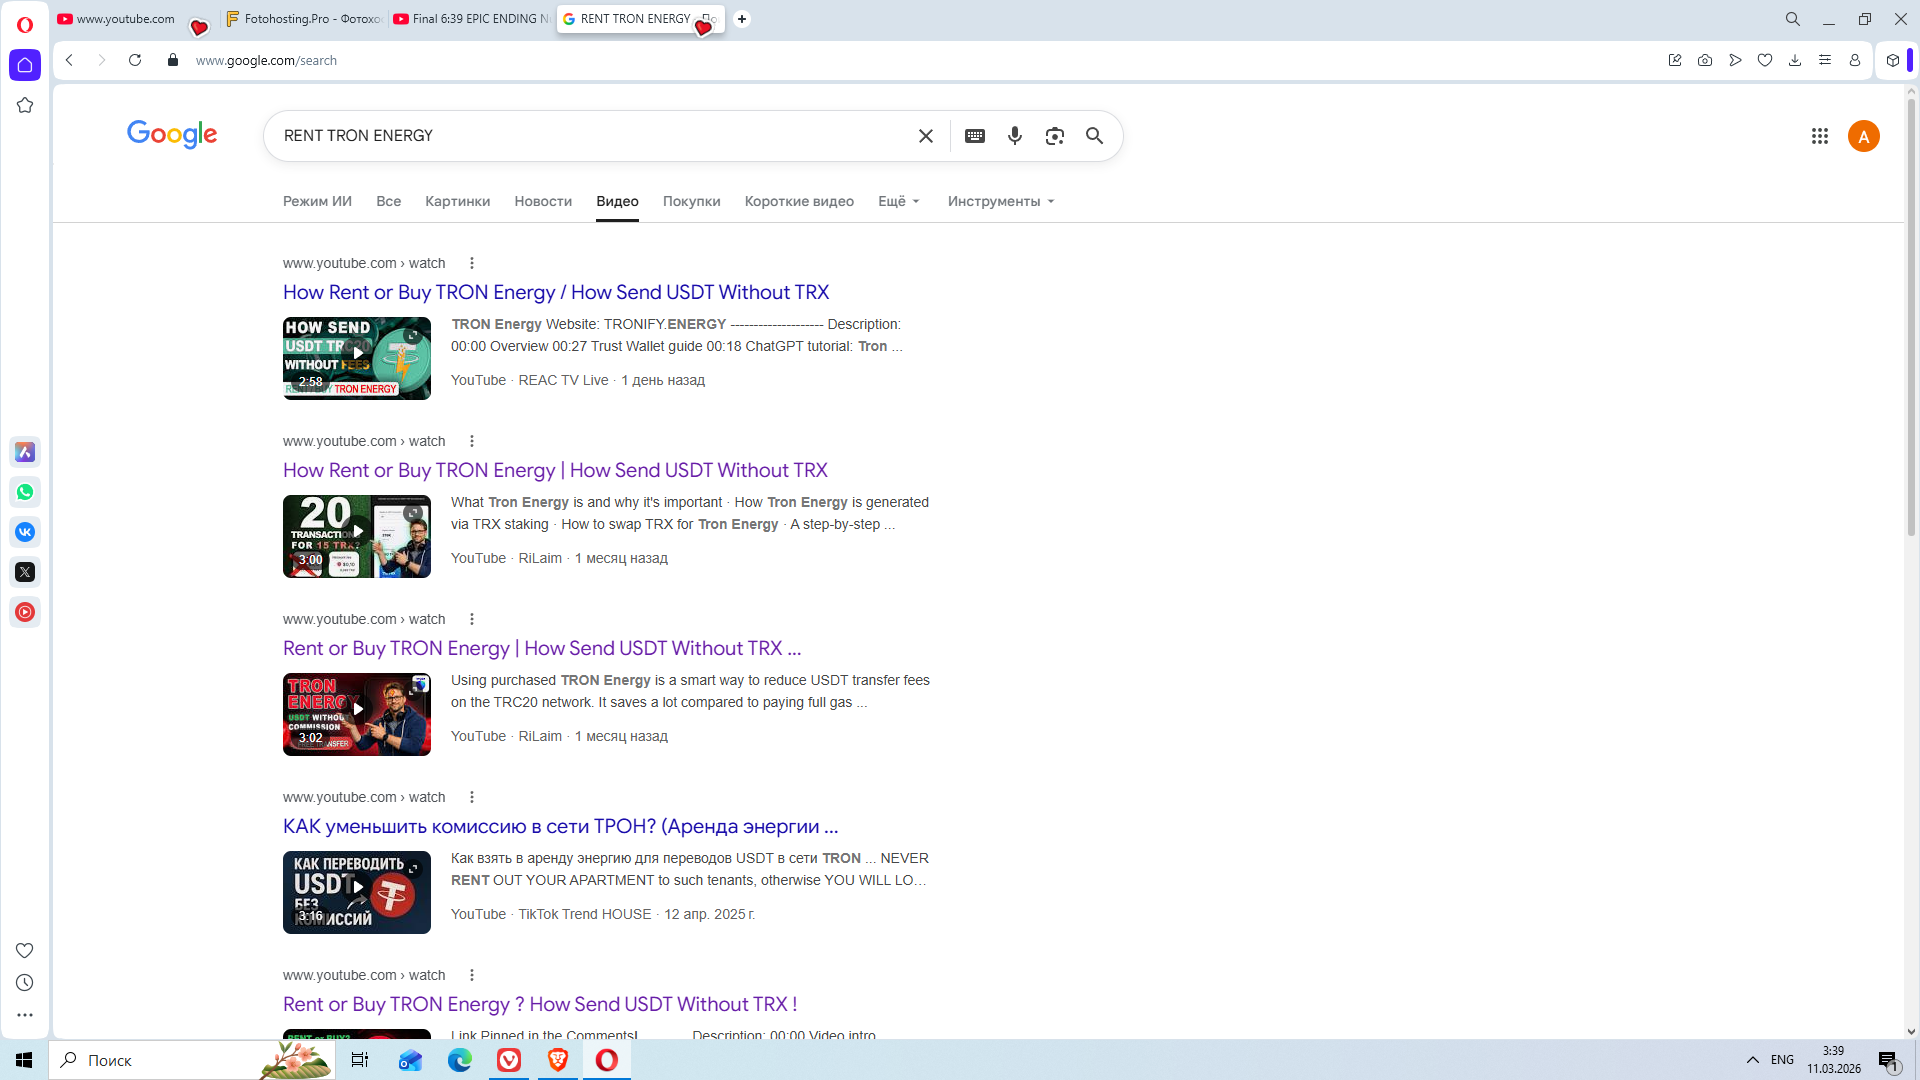Viewport: 1920px width, 1080px height.
Task: Open Brave browser from the taskbar
Action: [558, 1060]
